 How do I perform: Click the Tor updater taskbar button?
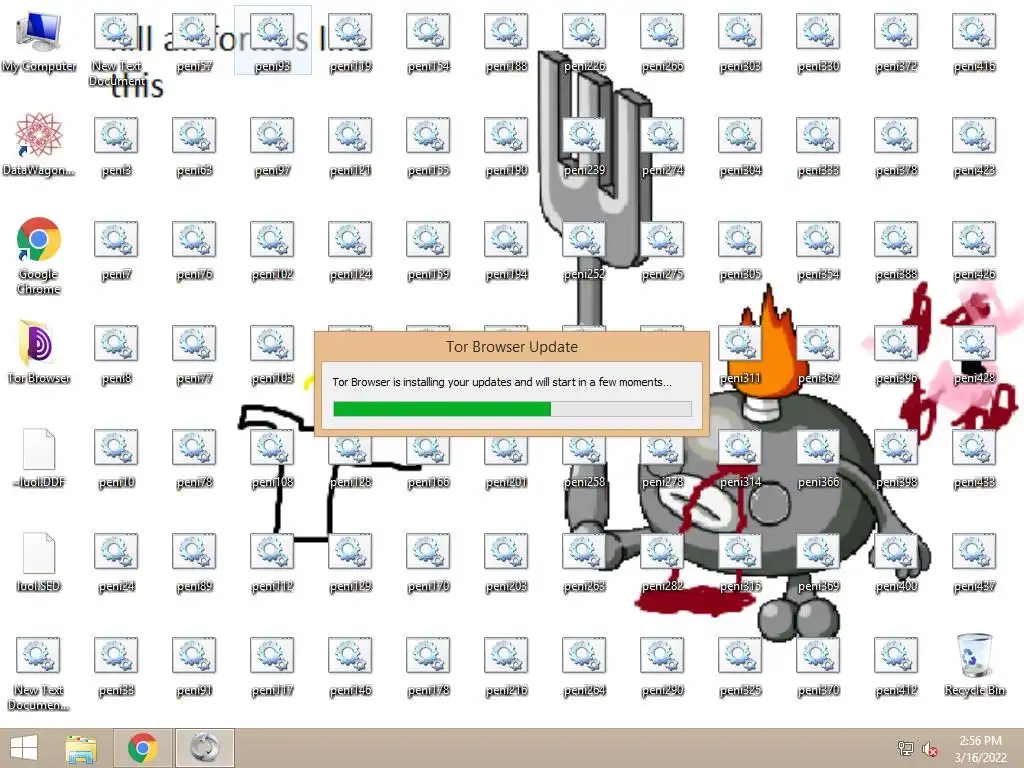(205, 748)
